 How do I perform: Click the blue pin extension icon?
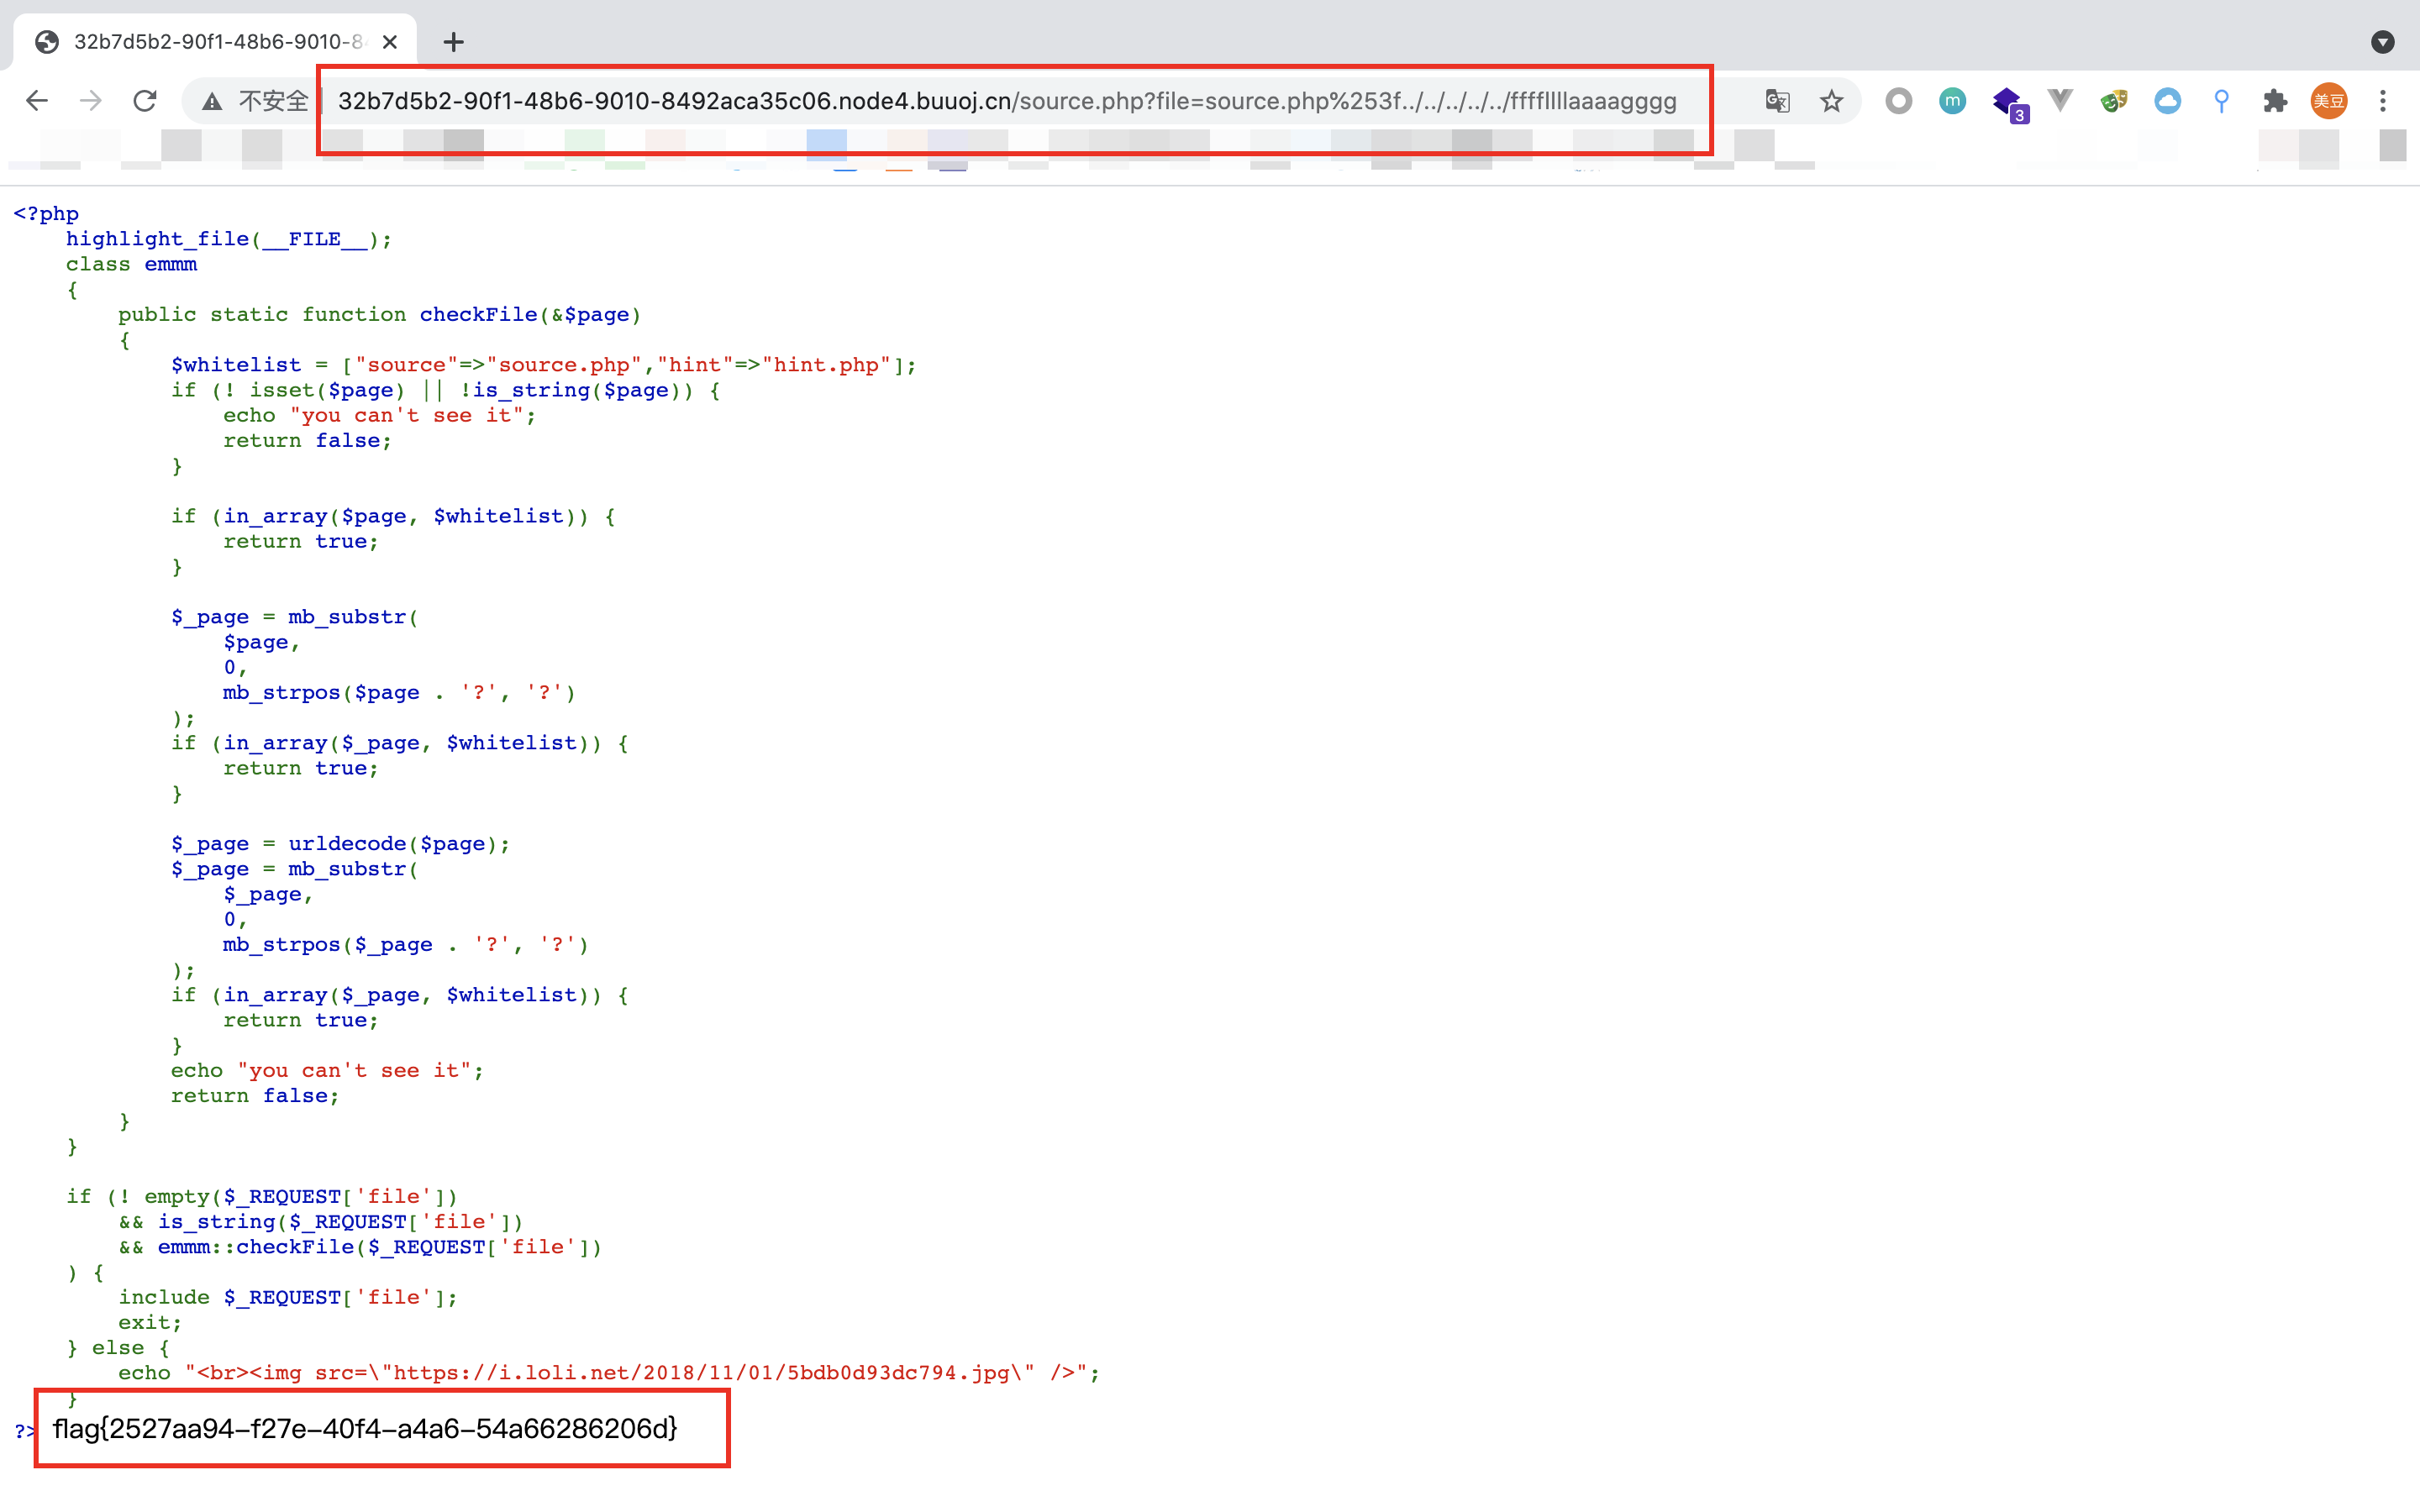2221,101
